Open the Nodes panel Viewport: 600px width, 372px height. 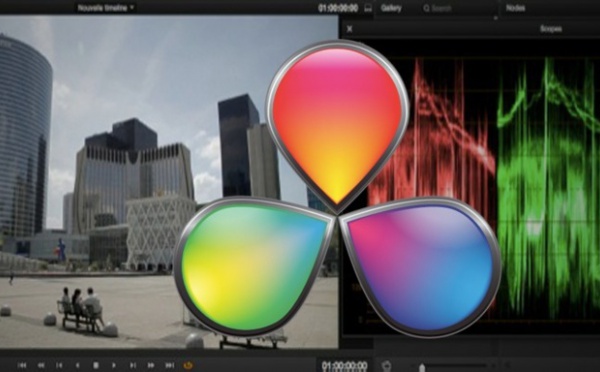pyautogui.click(x=515, y=8)
